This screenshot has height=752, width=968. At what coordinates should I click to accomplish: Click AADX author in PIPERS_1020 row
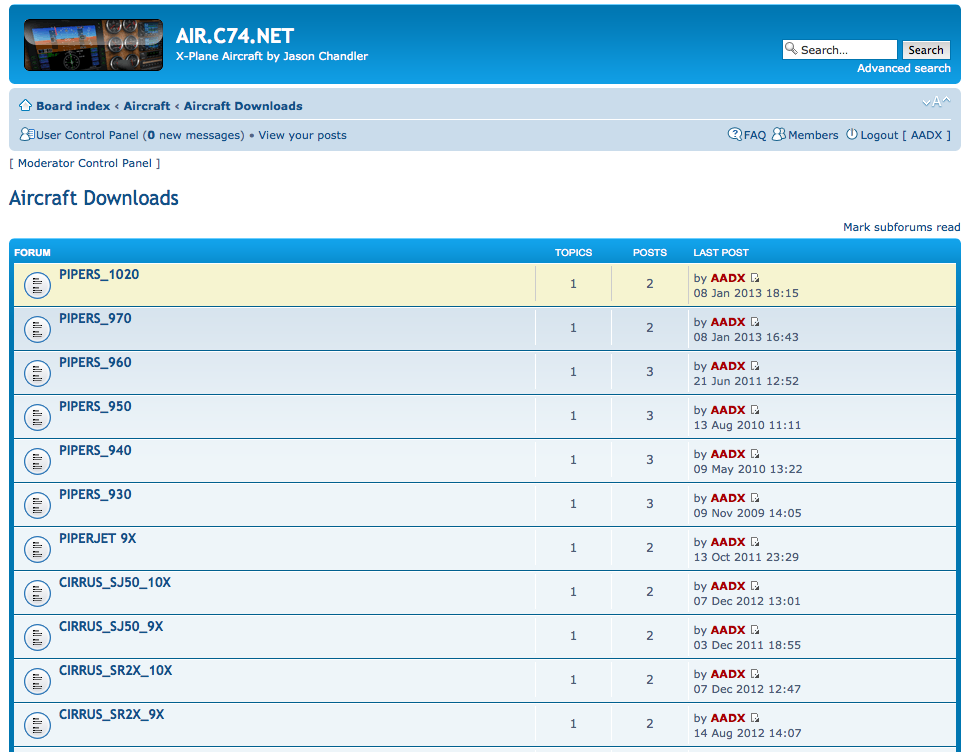(728, 278)
